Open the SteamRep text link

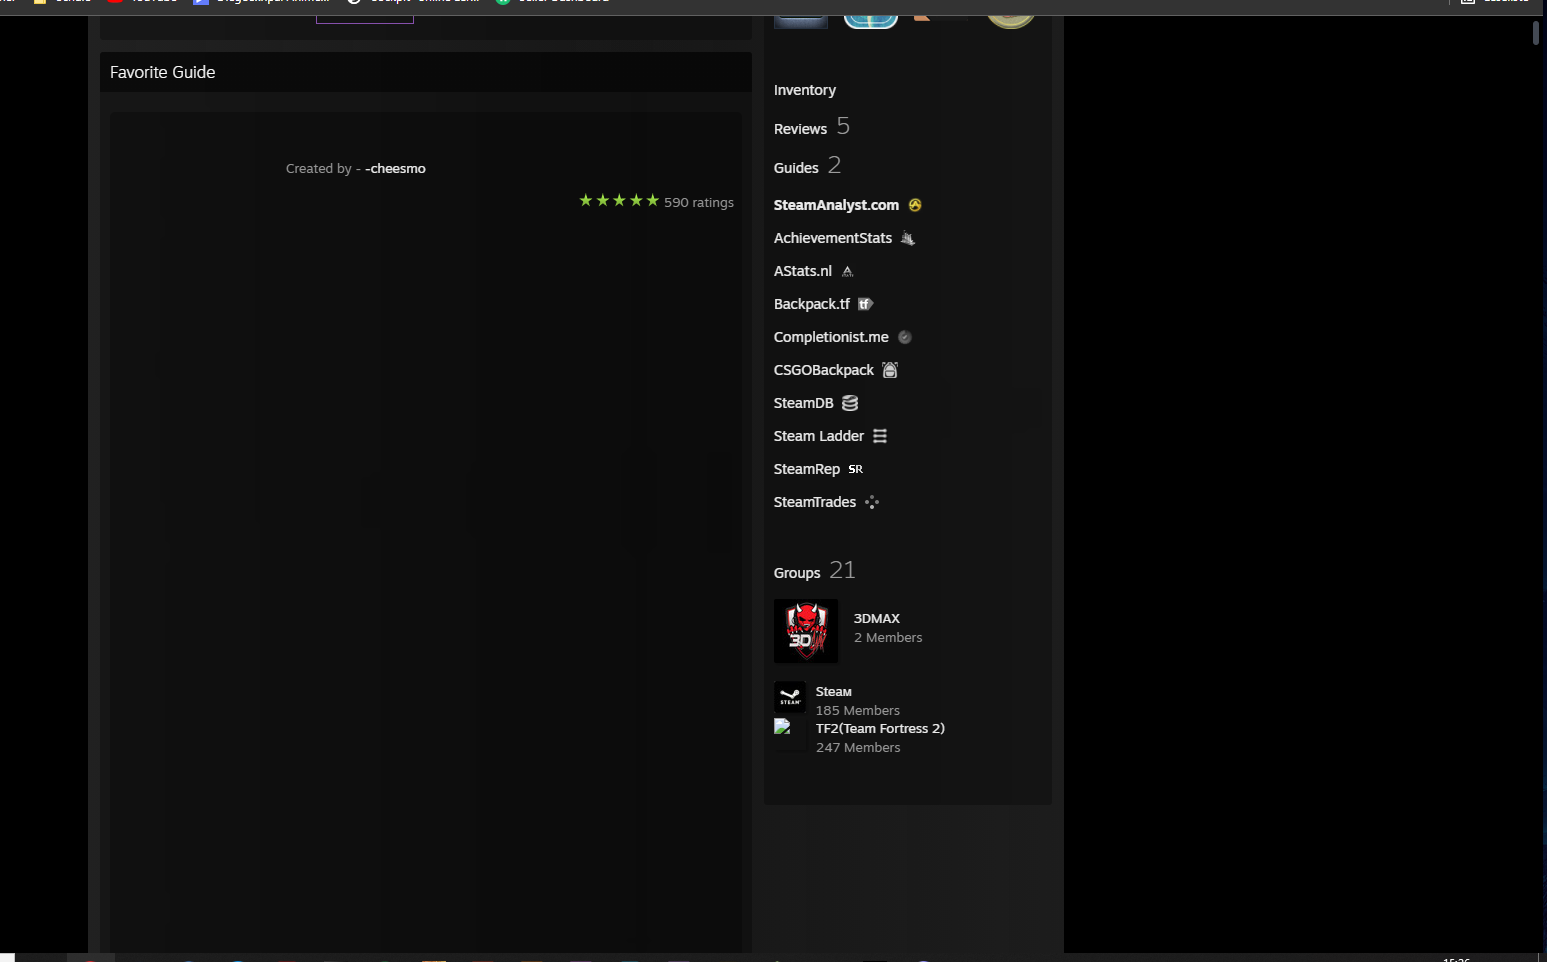pyautogui.click(x=807, y=469)
